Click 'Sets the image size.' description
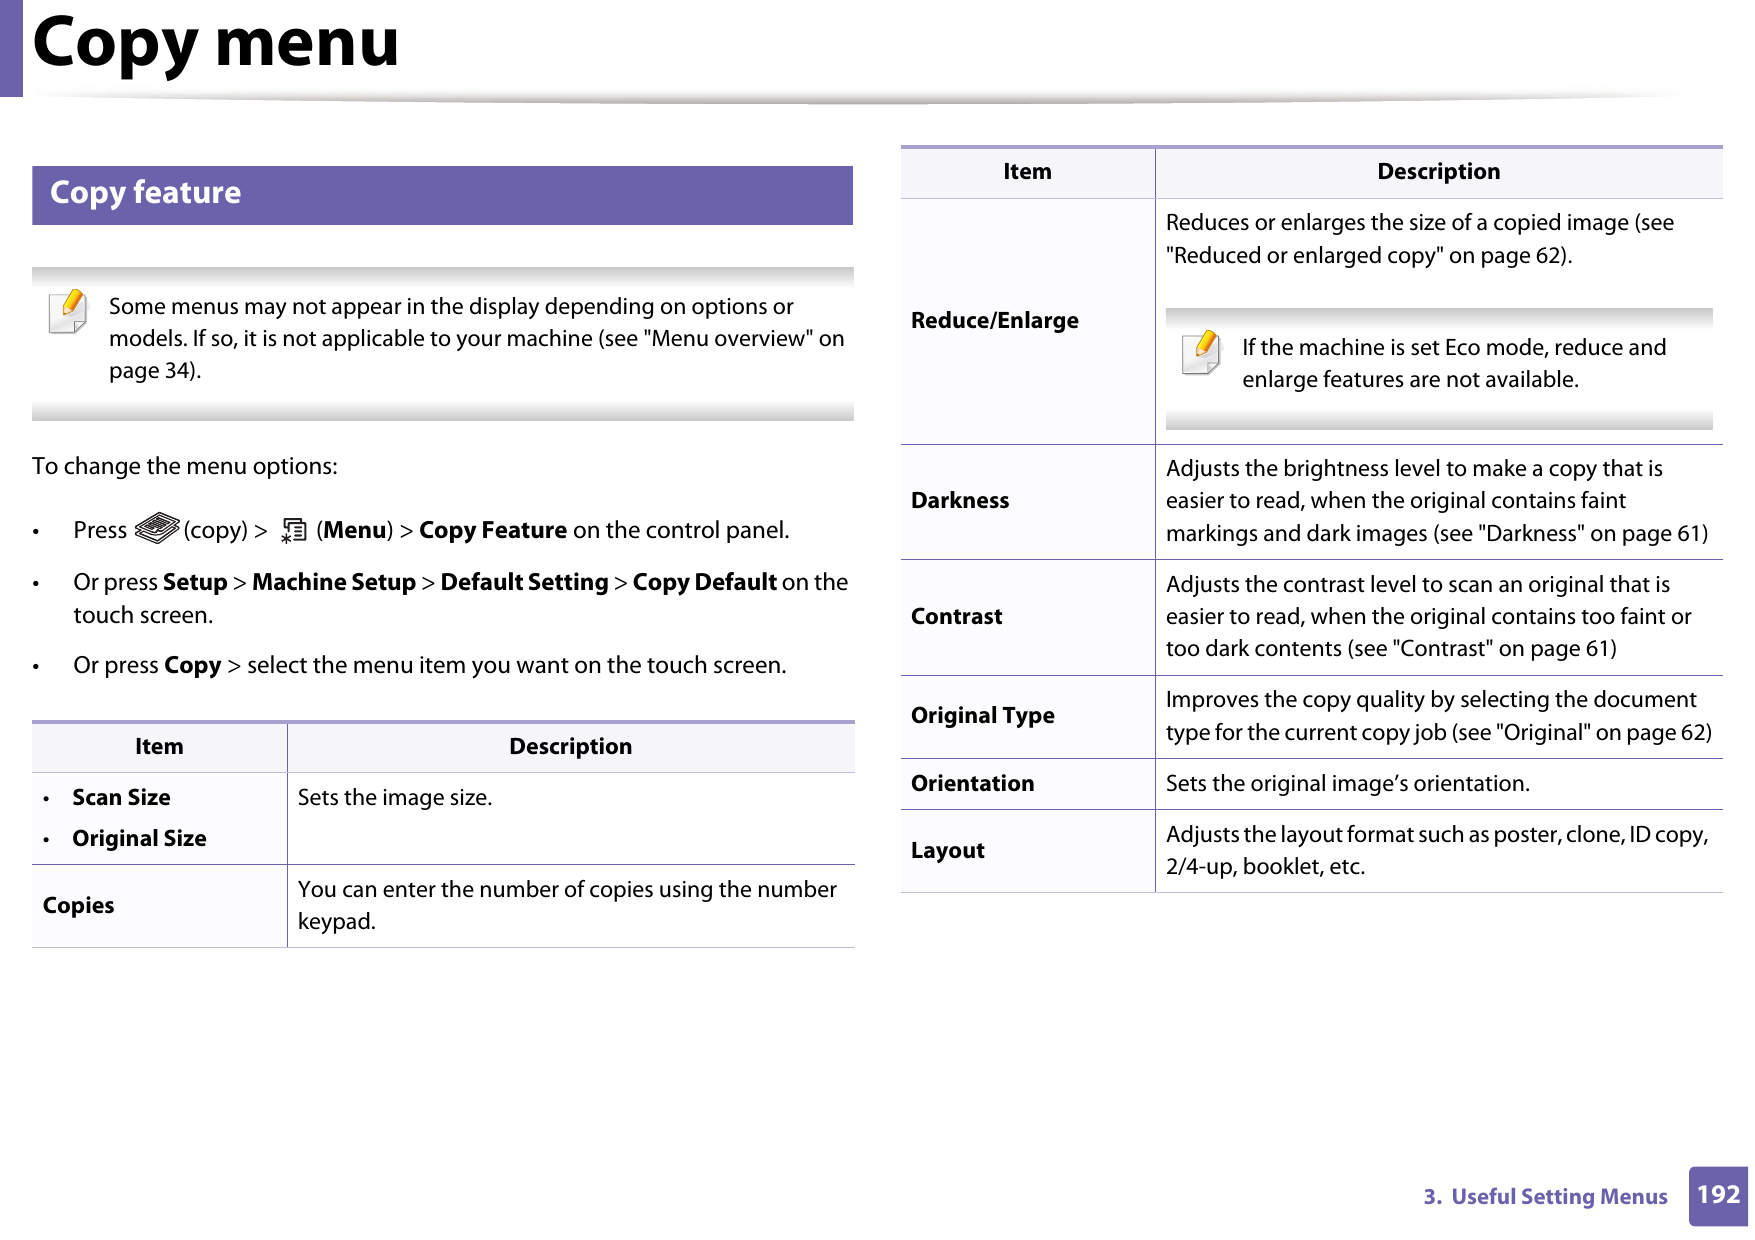 [395, 797]
